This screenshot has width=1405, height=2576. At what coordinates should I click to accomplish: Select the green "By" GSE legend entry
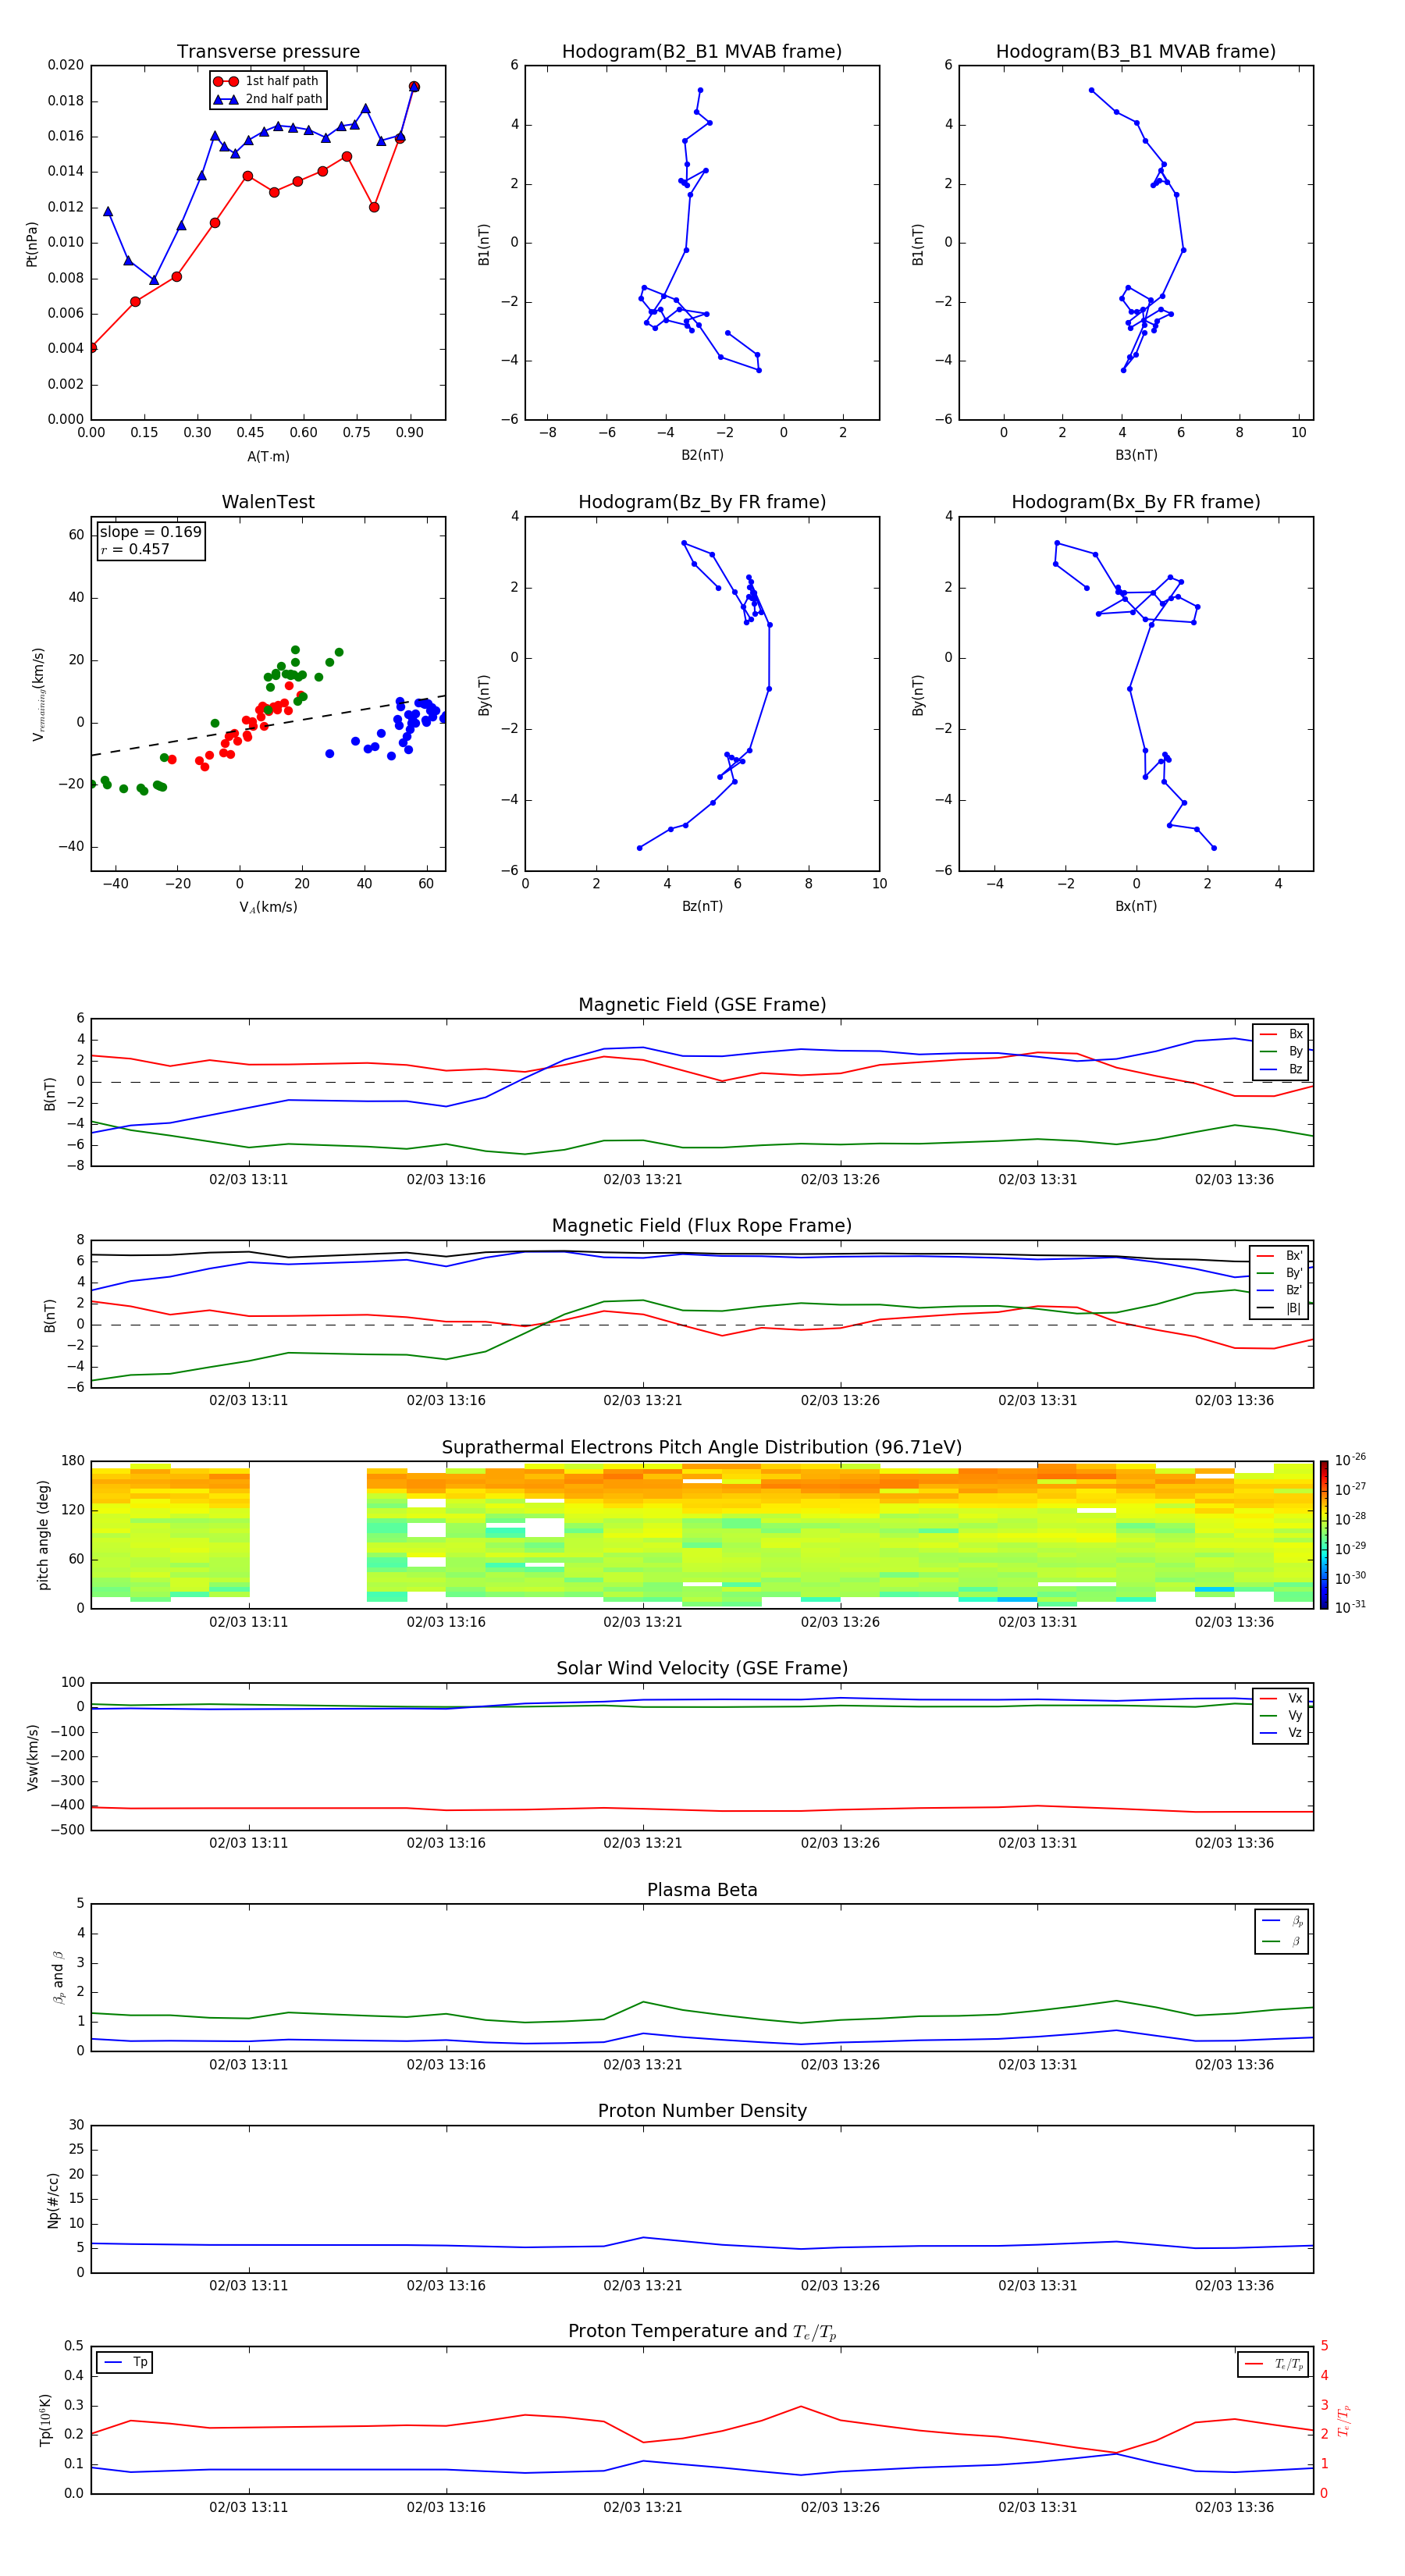[1281, 1051]
